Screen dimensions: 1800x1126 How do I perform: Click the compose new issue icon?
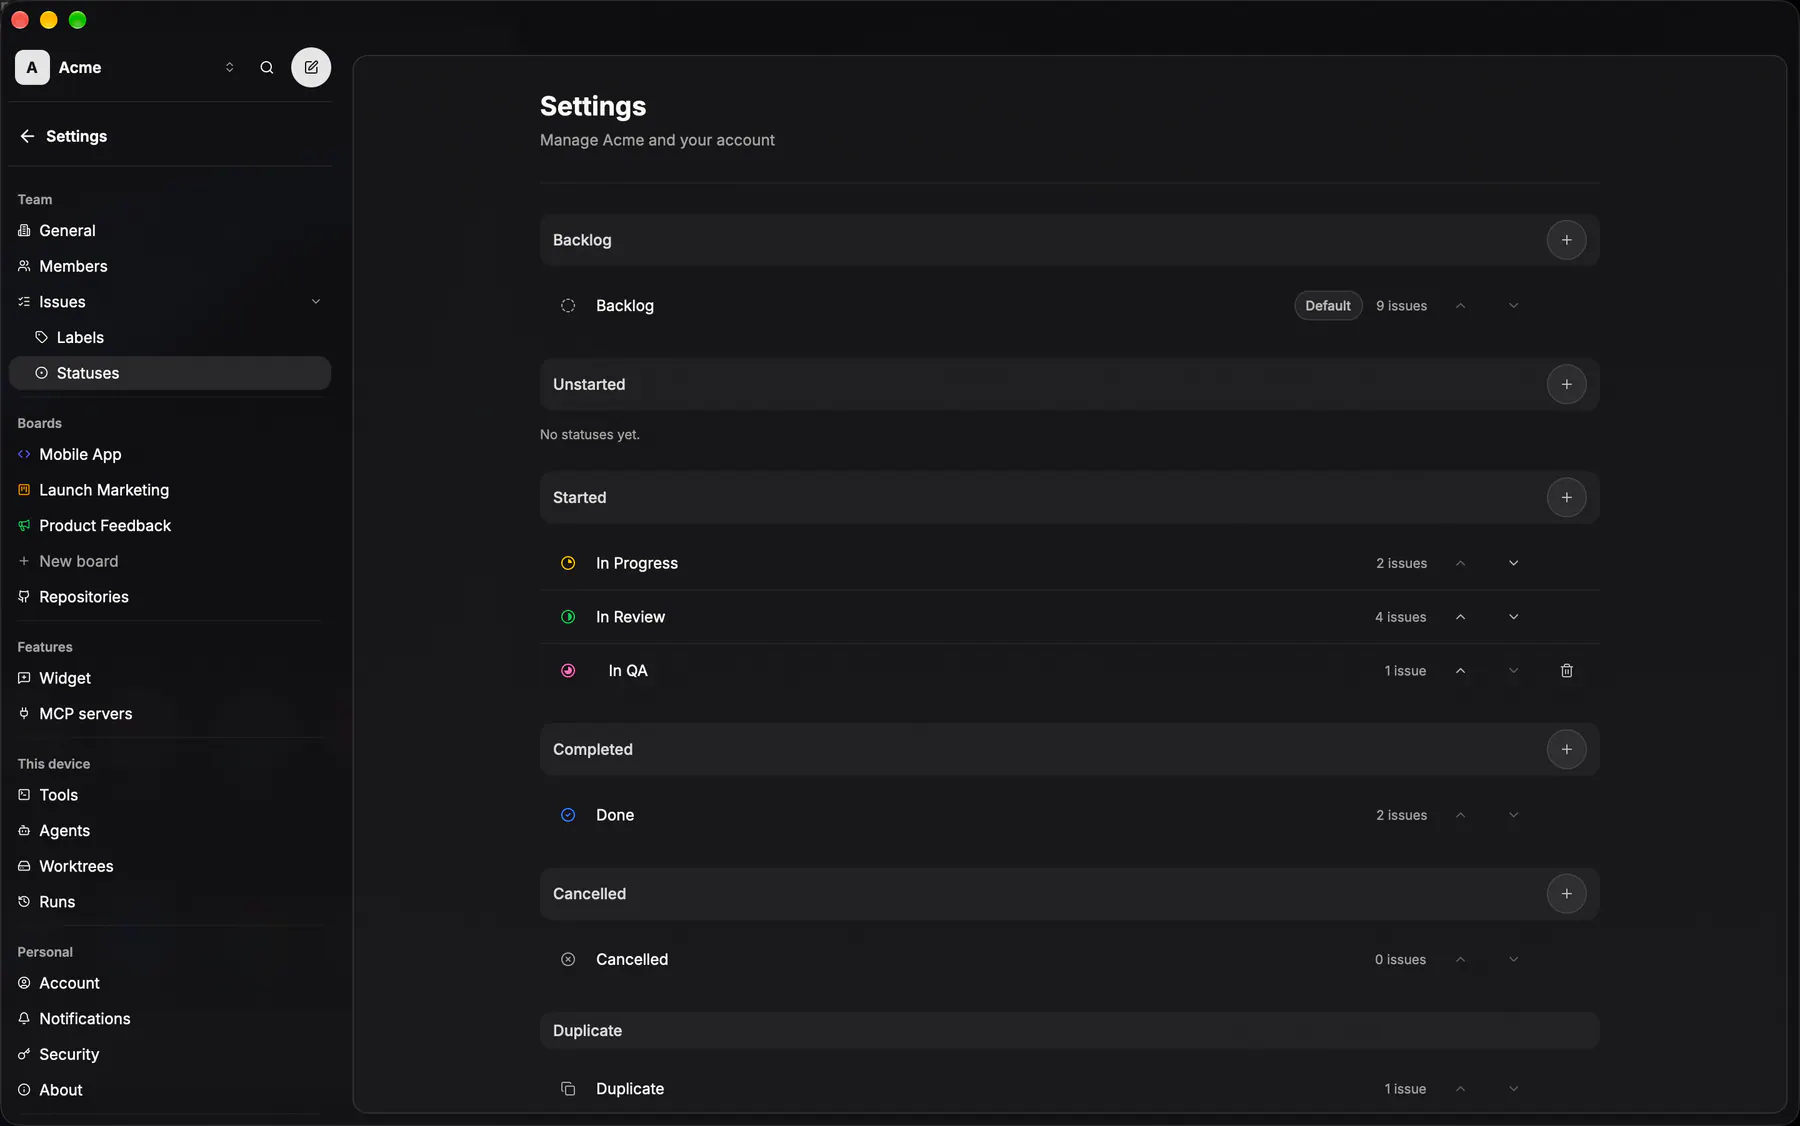click(311, 67)
